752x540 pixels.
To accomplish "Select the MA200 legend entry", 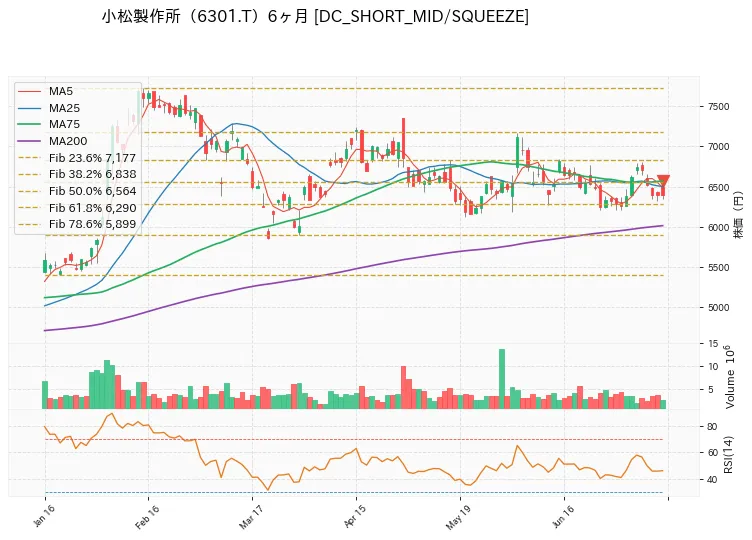I will pyautogui.click(x=52, y=141).
